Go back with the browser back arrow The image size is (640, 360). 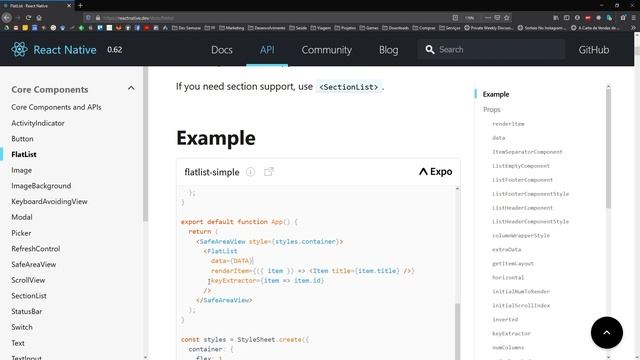point(7,18)
